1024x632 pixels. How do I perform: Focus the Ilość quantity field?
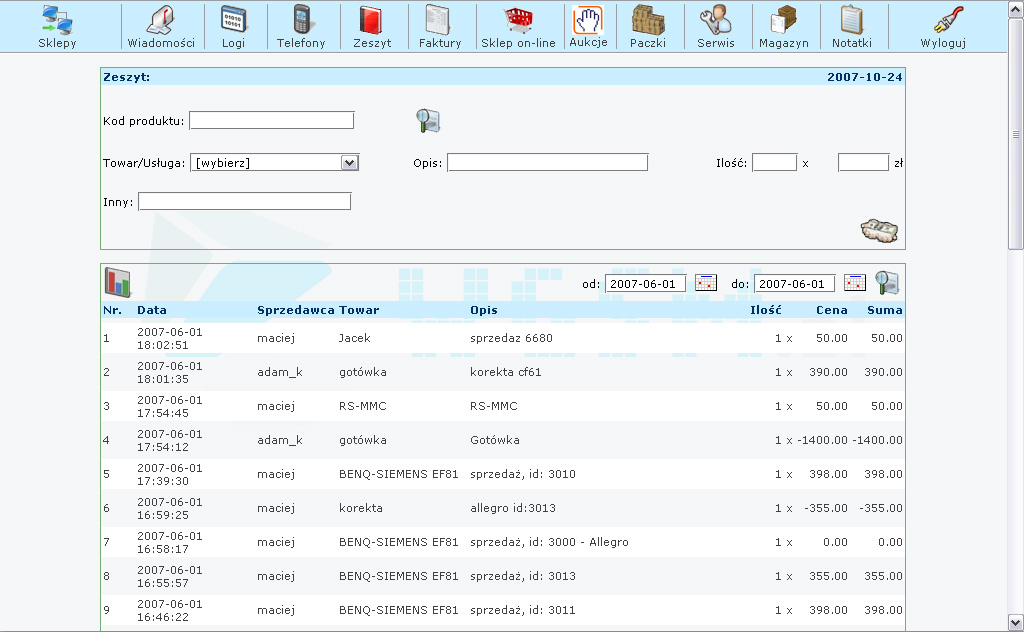click(x=775, y=162)
